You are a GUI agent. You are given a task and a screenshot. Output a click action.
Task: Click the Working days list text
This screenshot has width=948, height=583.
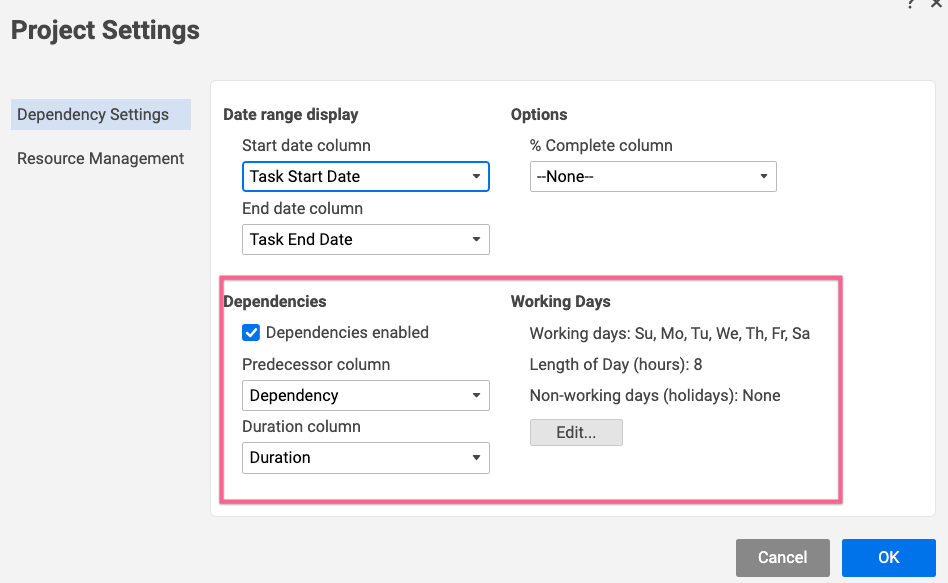(x=669, y=334)
